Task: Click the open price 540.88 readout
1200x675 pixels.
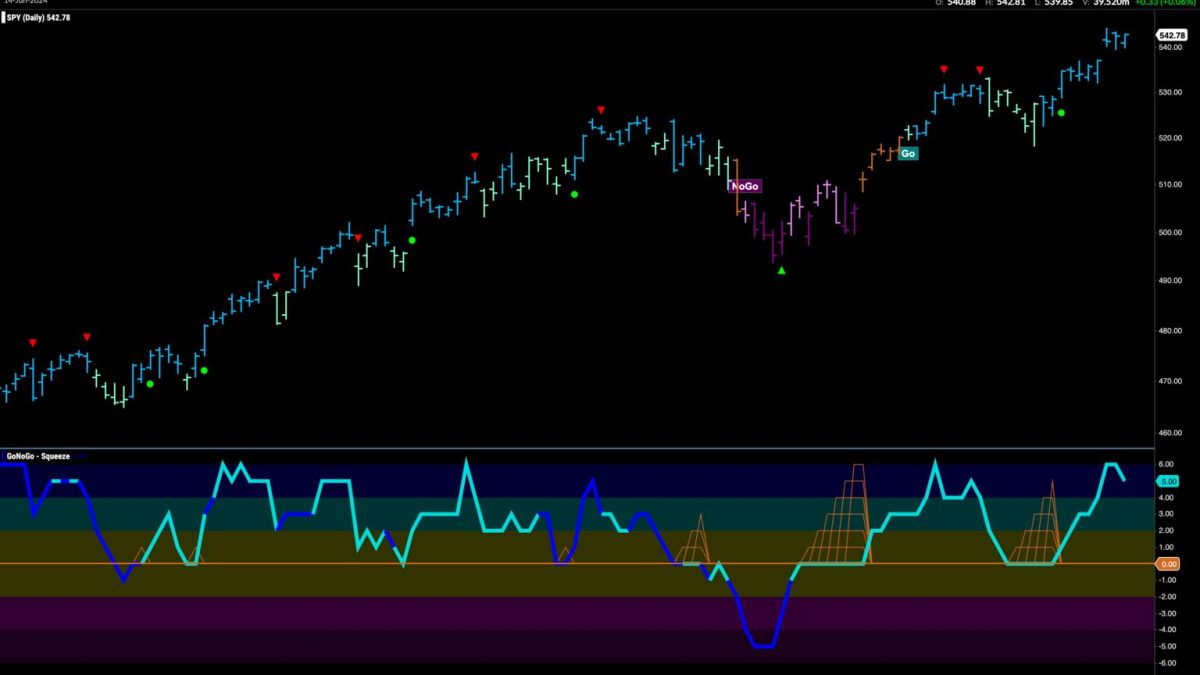Action: 961,3
